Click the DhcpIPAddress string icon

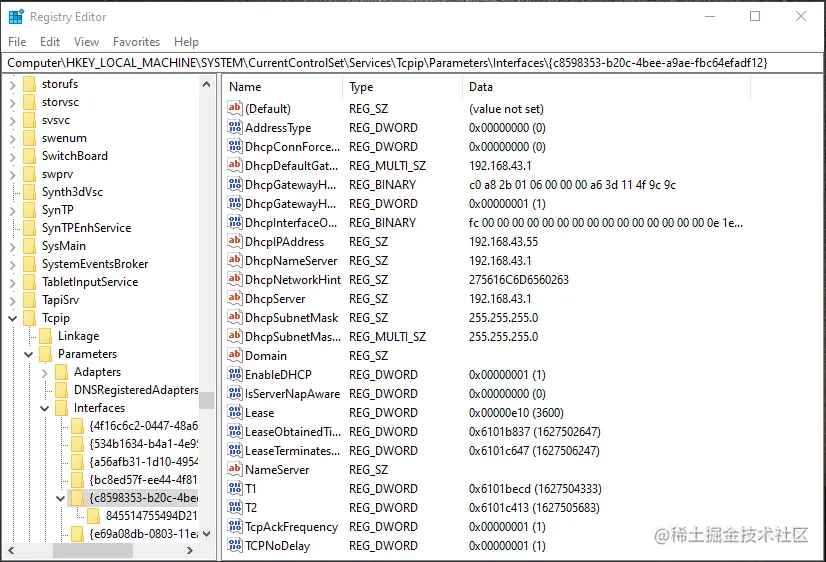pos(234,241)
